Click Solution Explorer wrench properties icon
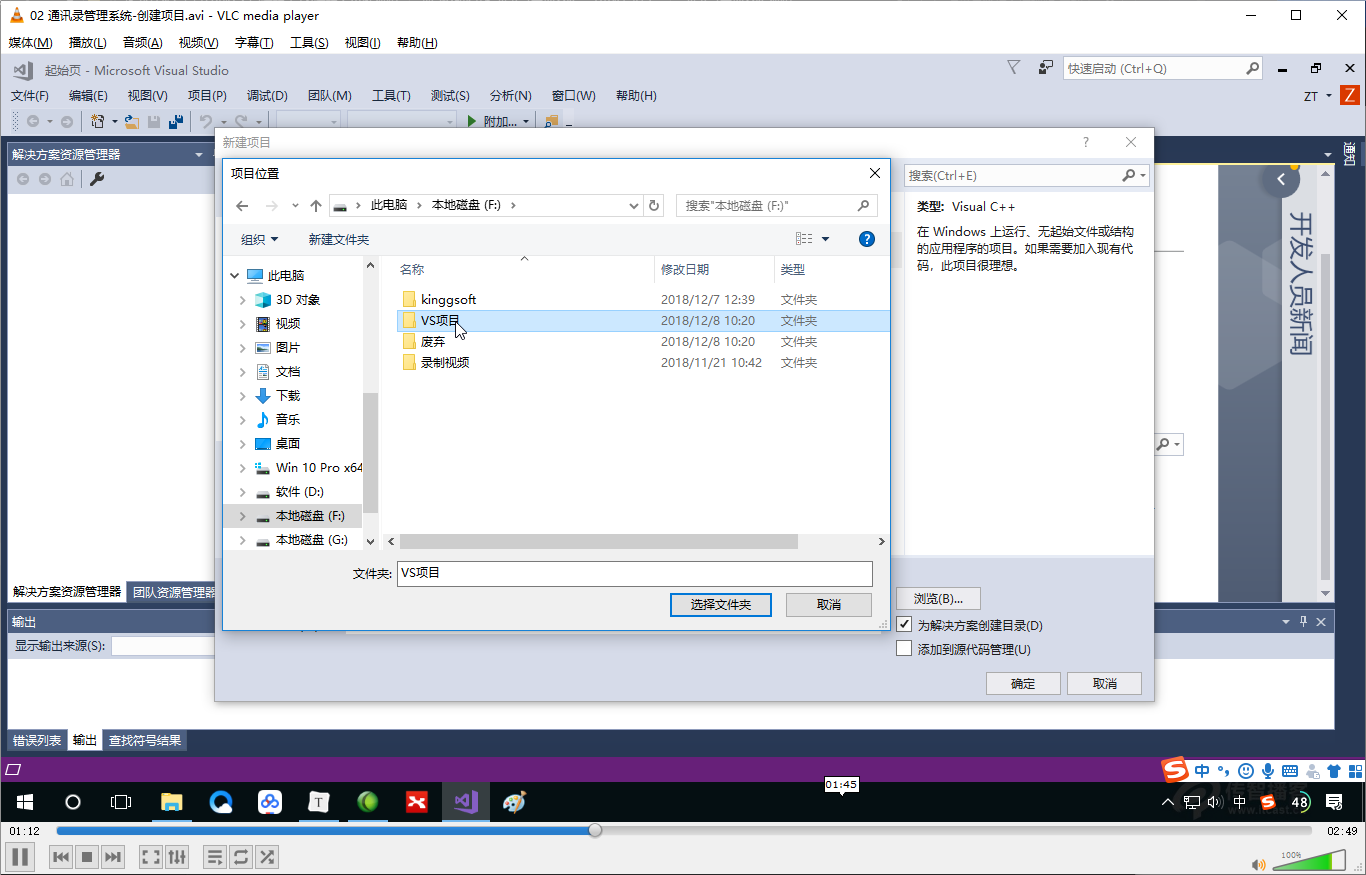 click(x=97, y=179)
